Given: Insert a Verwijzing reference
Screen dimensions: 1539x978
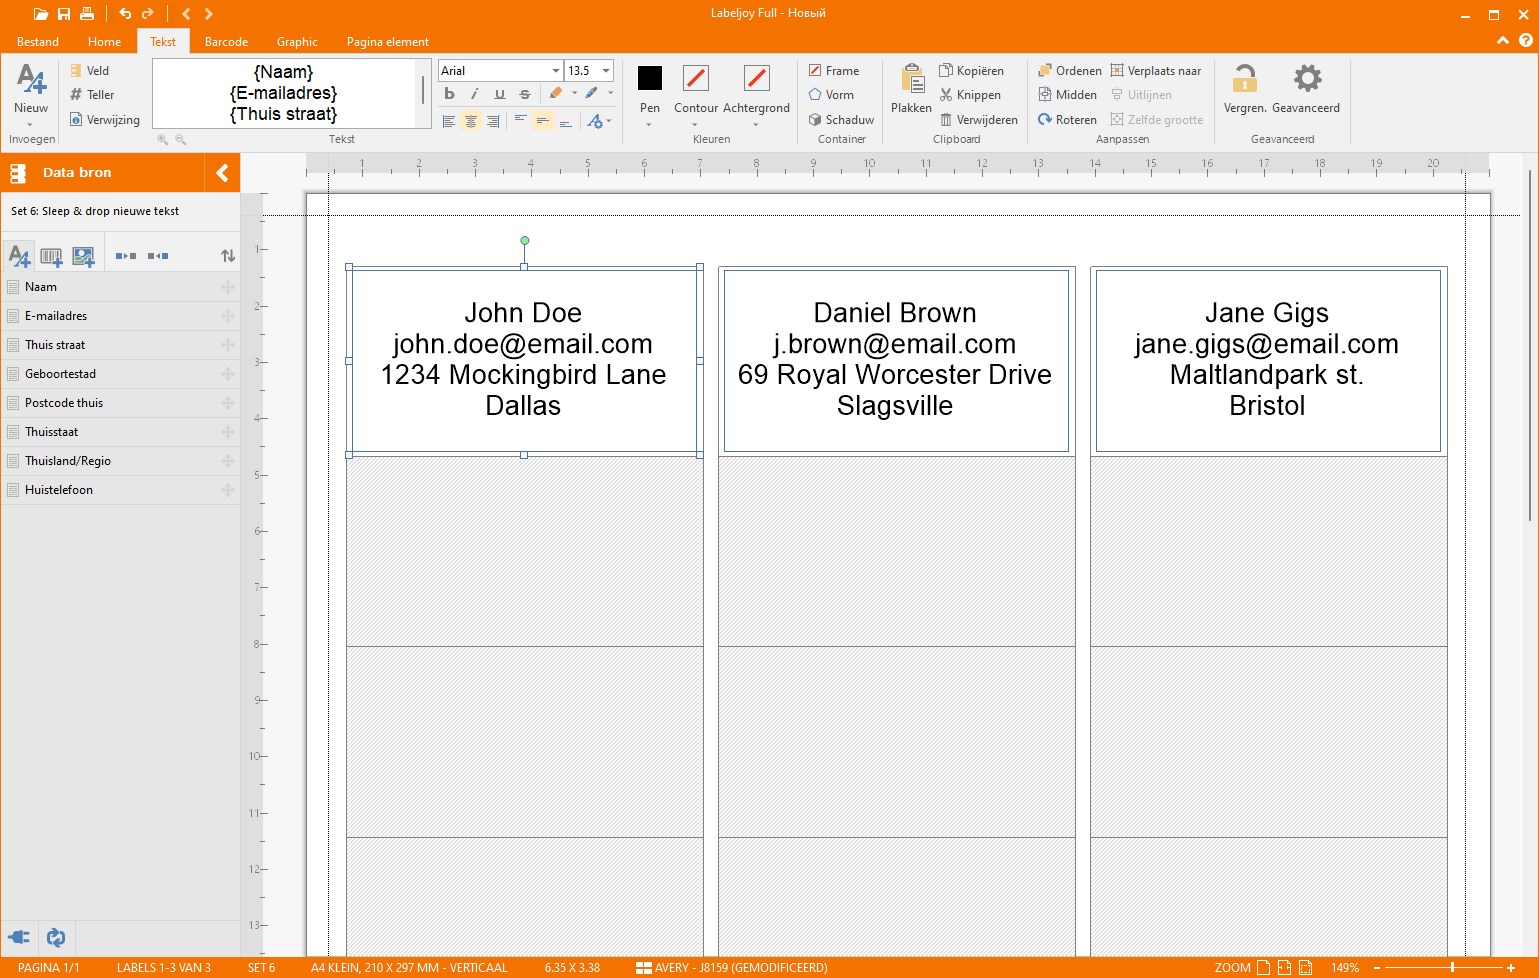Looking at the screenshot, I should [x=104, y=120].
